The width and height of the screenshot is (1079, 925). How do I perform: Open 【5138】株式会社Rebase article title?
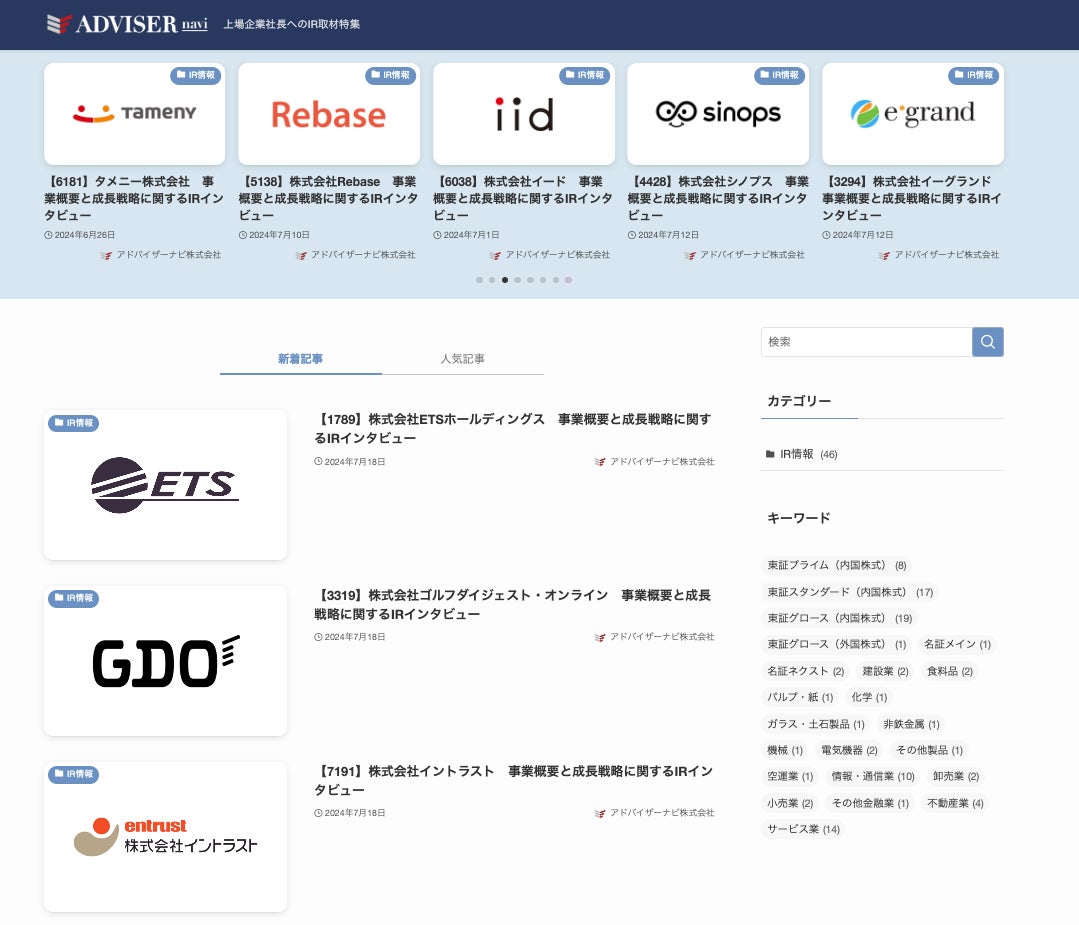[329, 198]
